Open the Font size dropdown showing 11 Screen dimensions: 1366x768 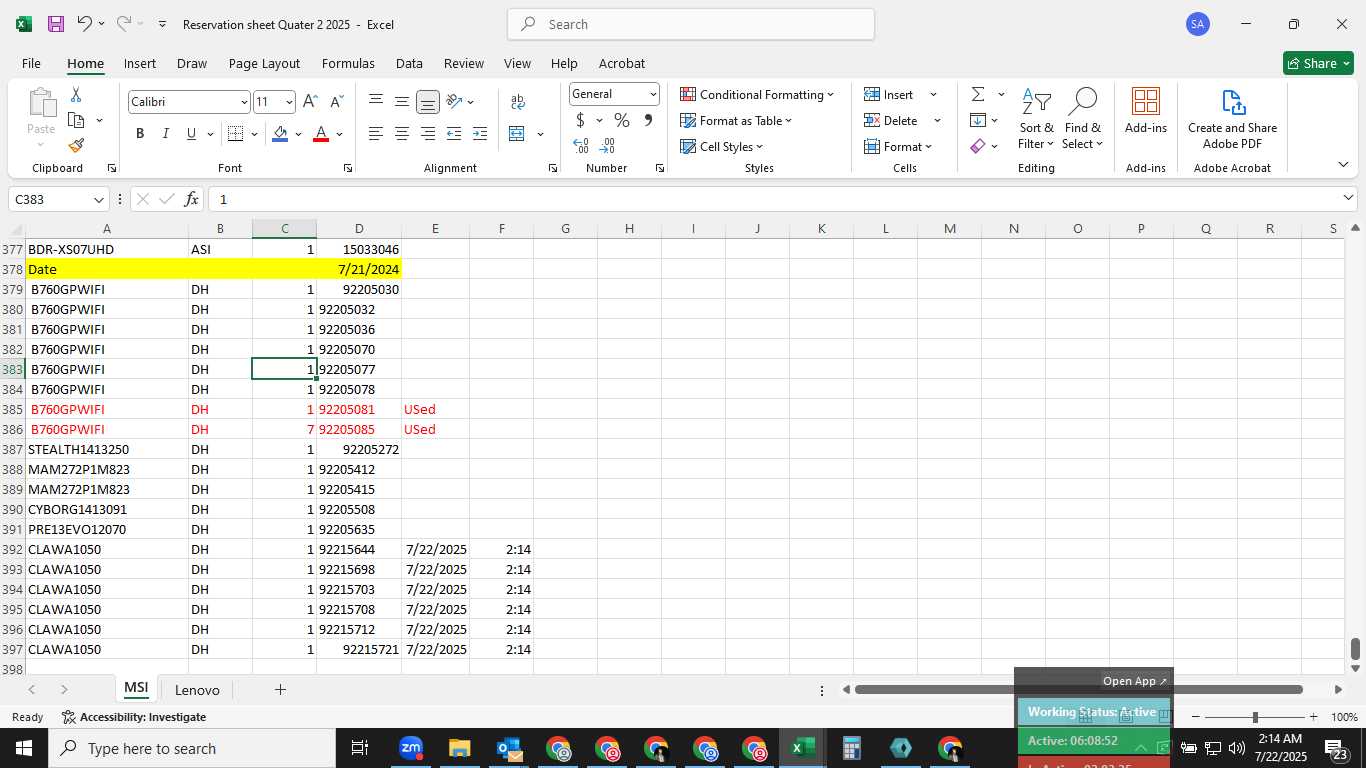[x=289, y=102]
